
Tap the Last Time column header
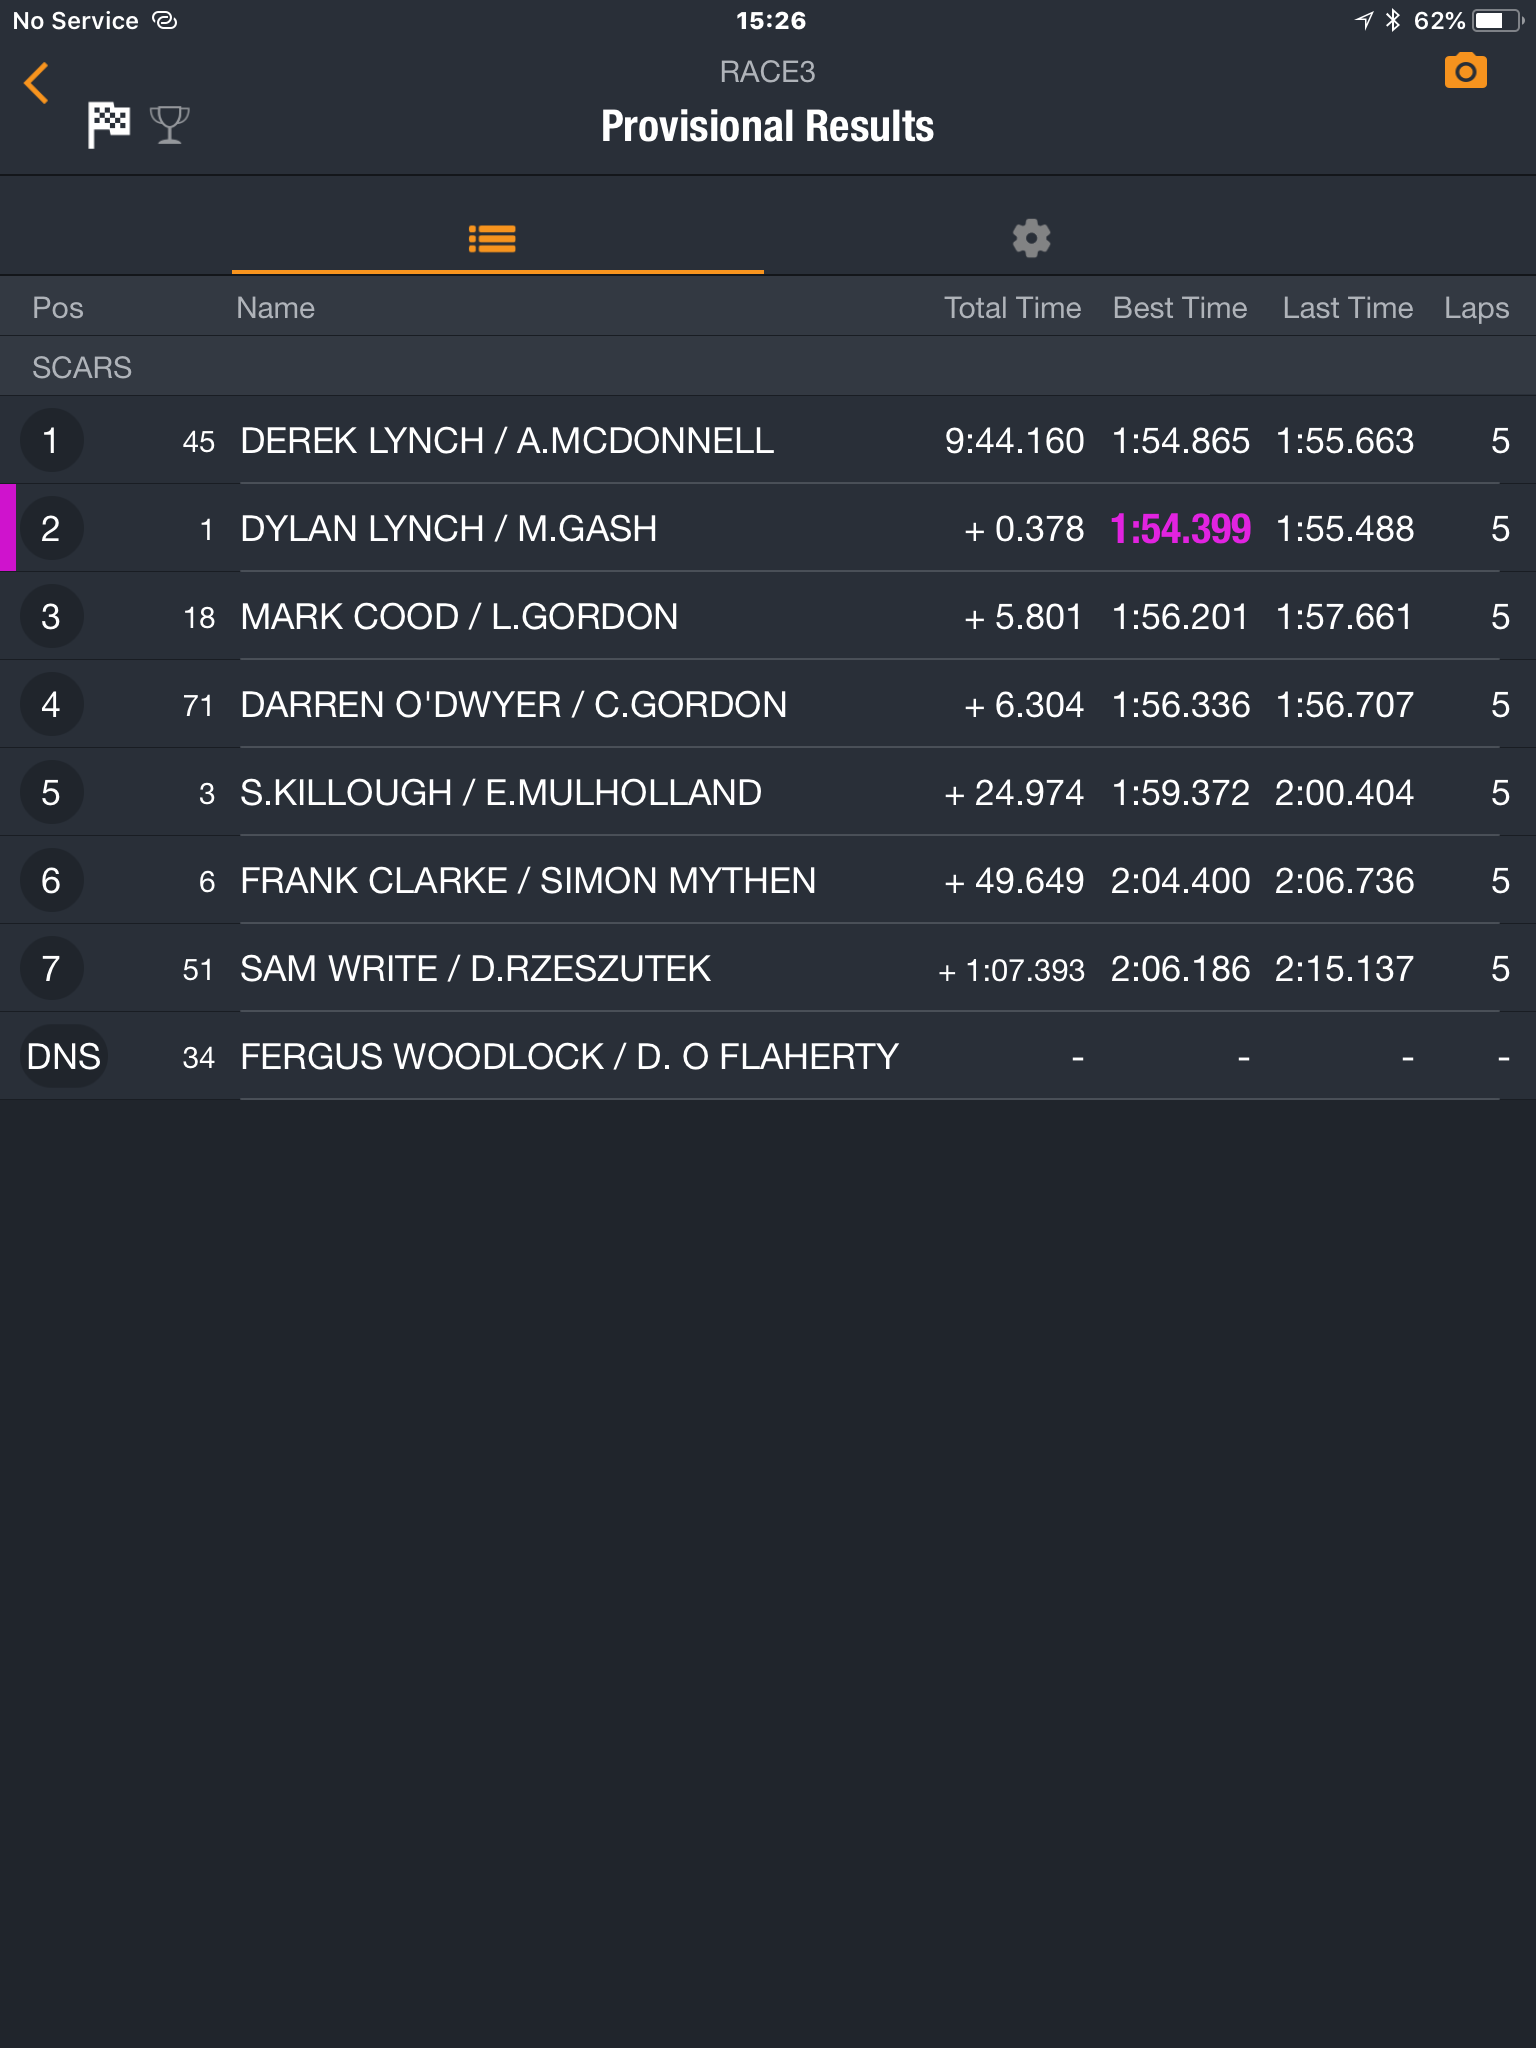1348,307
